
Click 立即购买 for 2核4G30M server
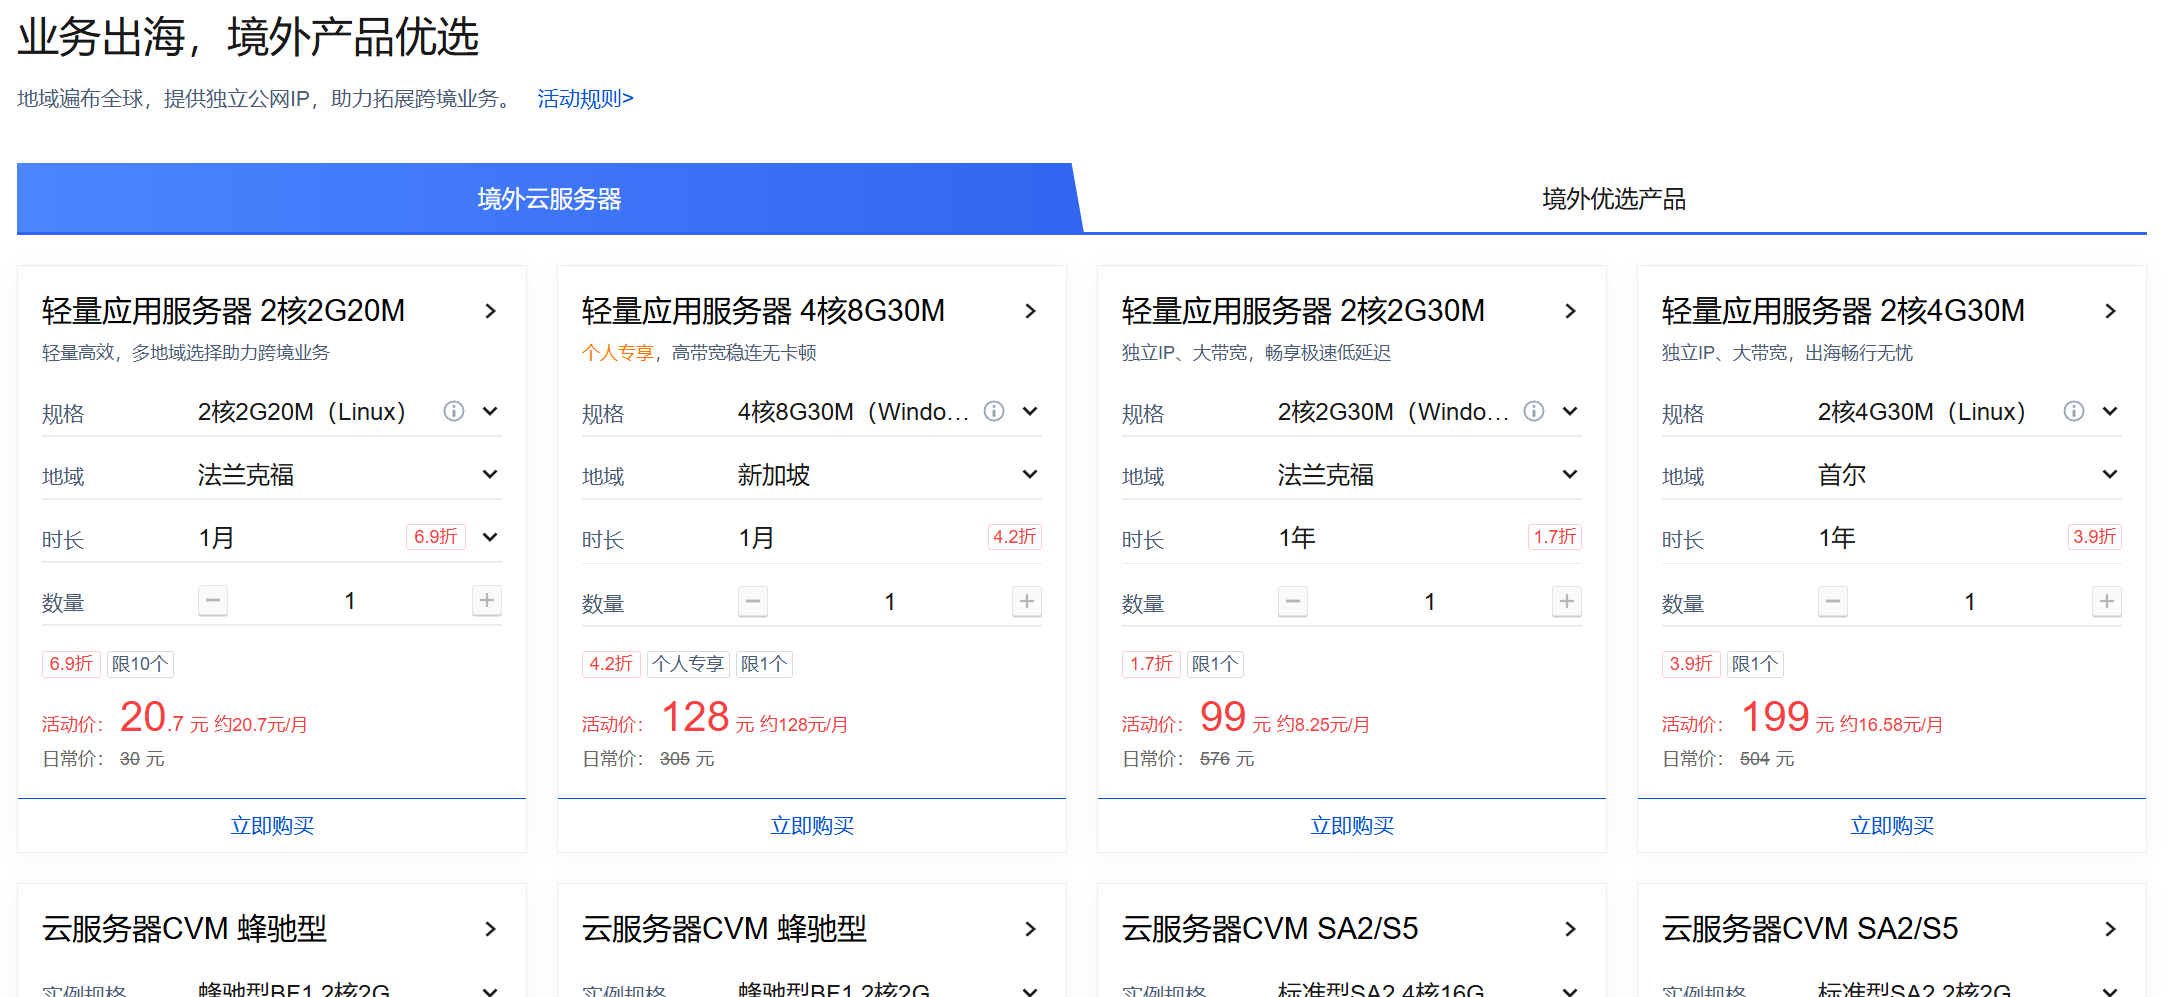(1892, 826)
